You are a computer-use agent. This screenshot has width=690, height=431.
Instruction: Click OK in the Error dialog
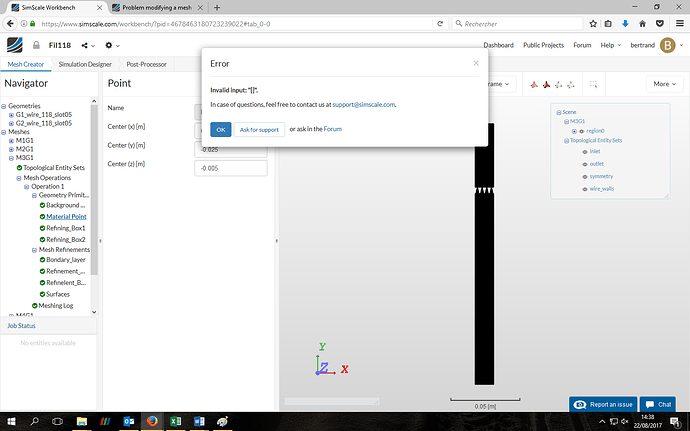click(x=220, y=129)
